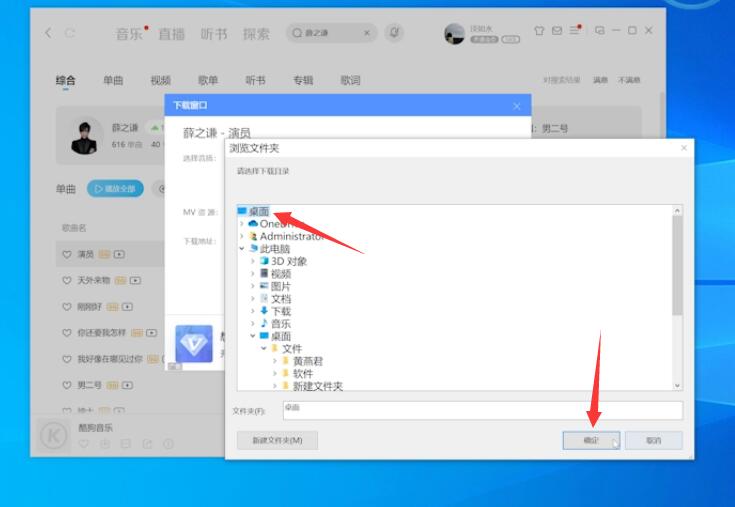Switch to the 单曲 results tab
735x507 pixels.
point(113,81)
